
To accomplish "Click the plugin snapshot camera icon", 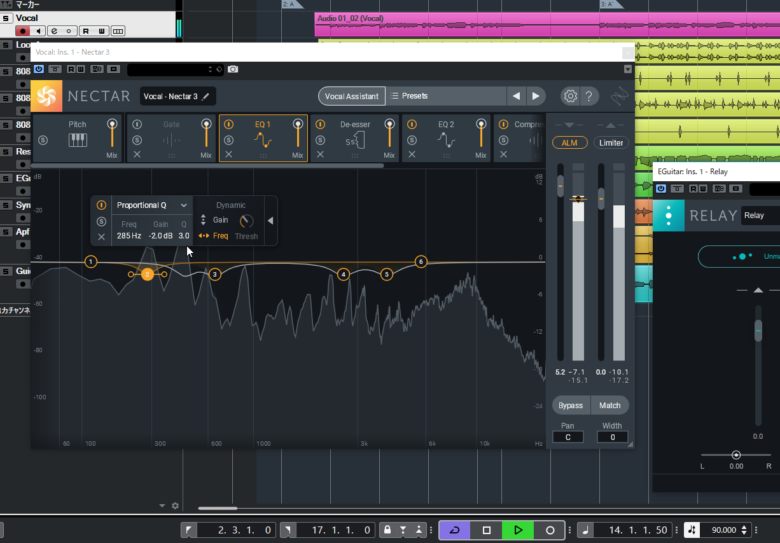I will tap(233, 69).
